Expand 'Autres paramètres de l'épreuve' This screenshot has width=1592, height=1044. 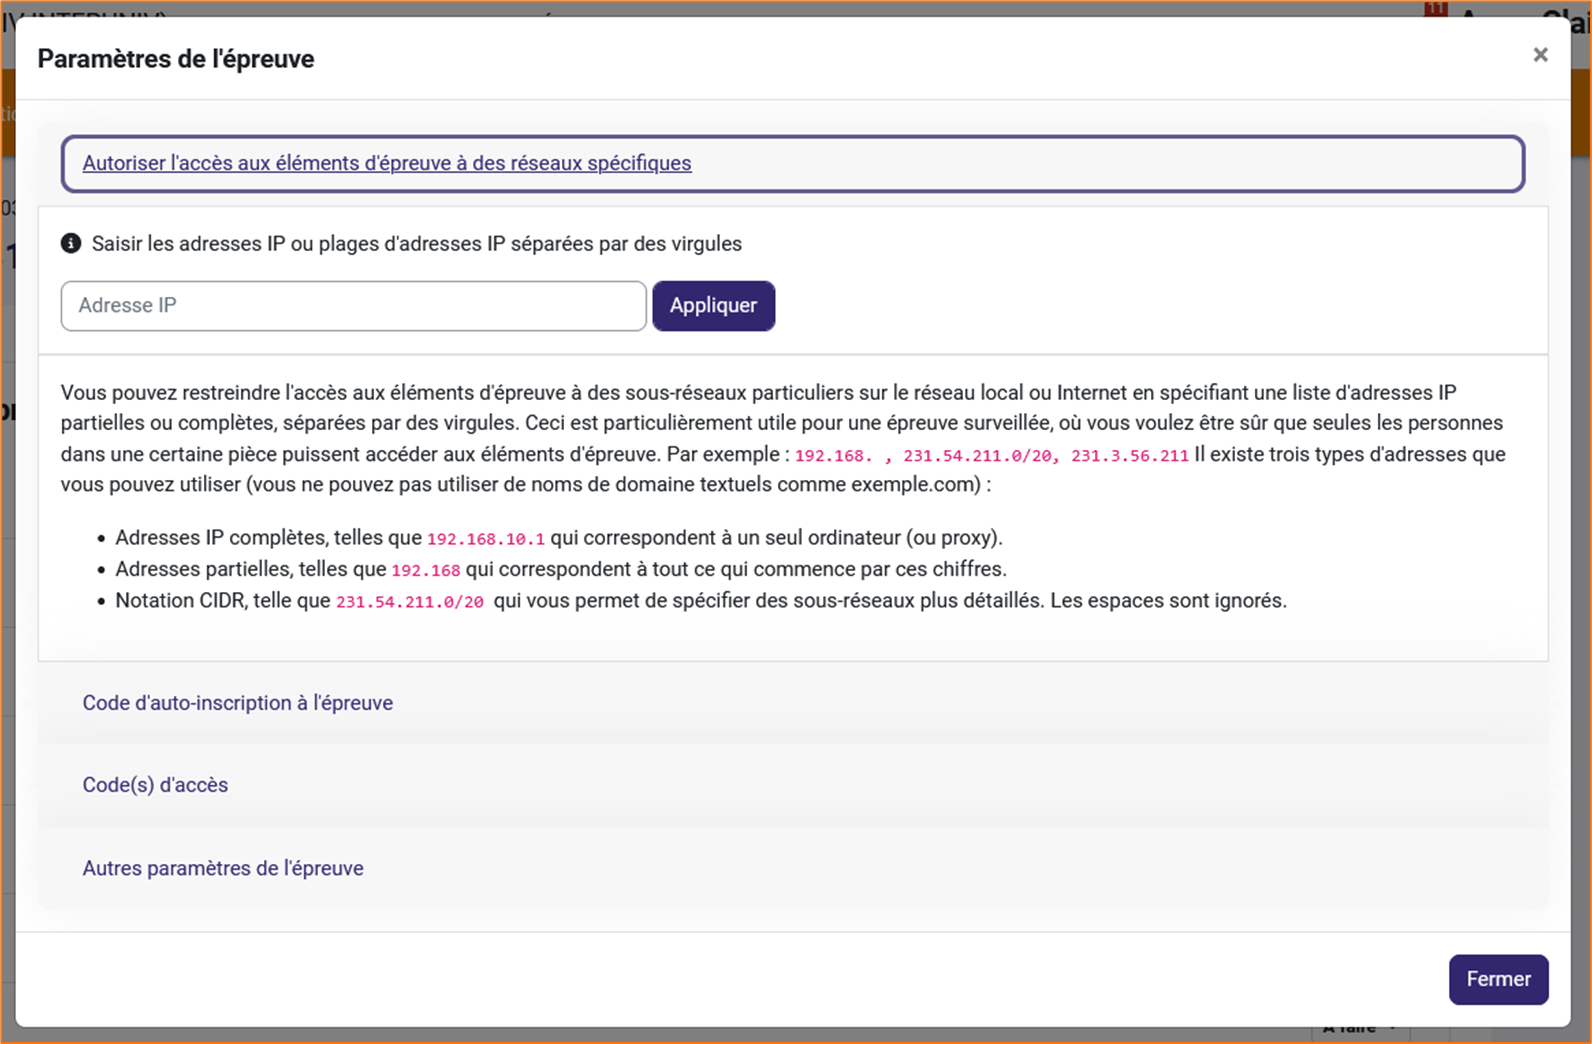tap(223, 868)
